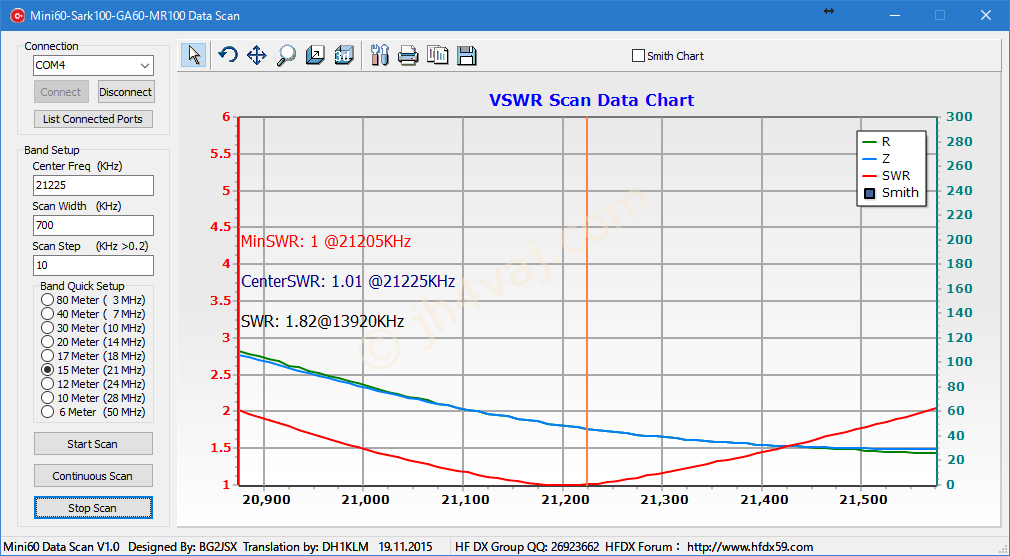Click the CenterSWR: 1.01 @21225KHz annotation
The width and height of the screenshot is (1010, 556).
point(348,282)
